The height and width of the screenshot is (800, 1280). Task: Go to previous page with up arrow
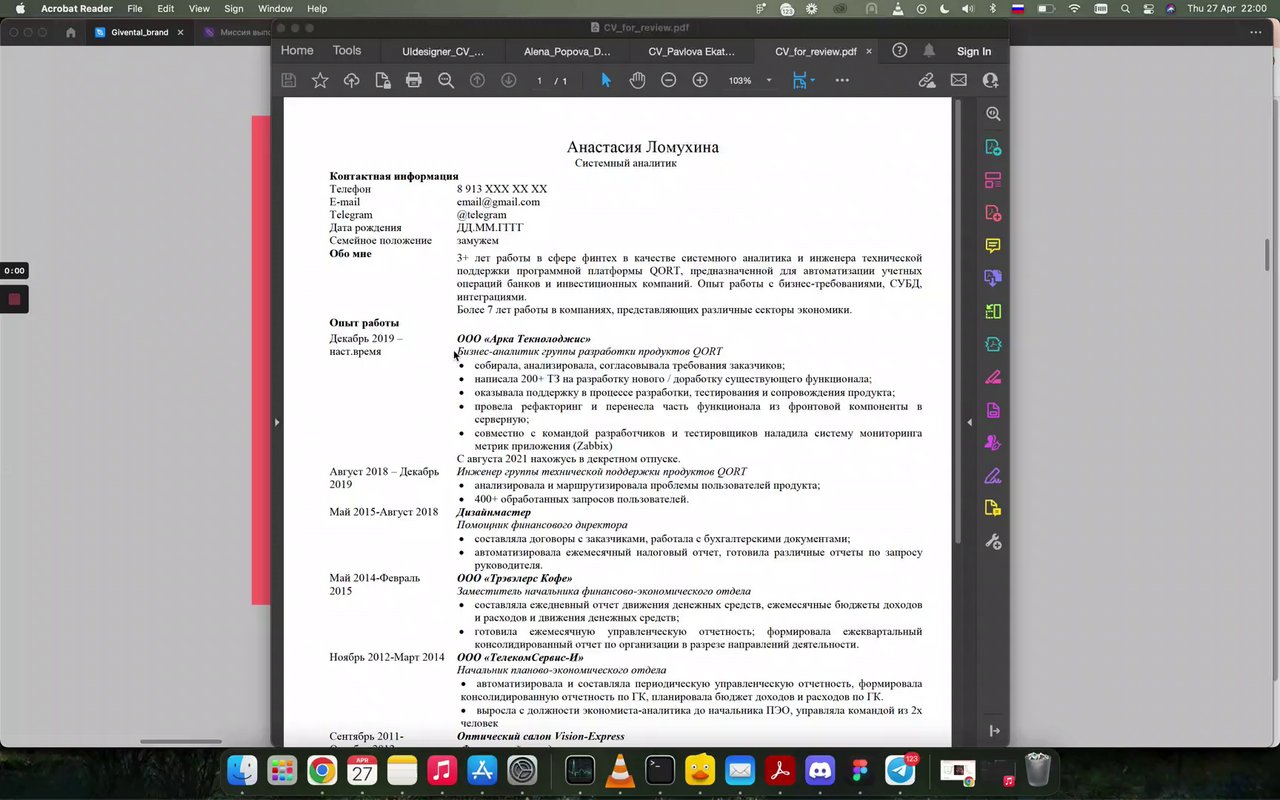(x=477, y=80)
